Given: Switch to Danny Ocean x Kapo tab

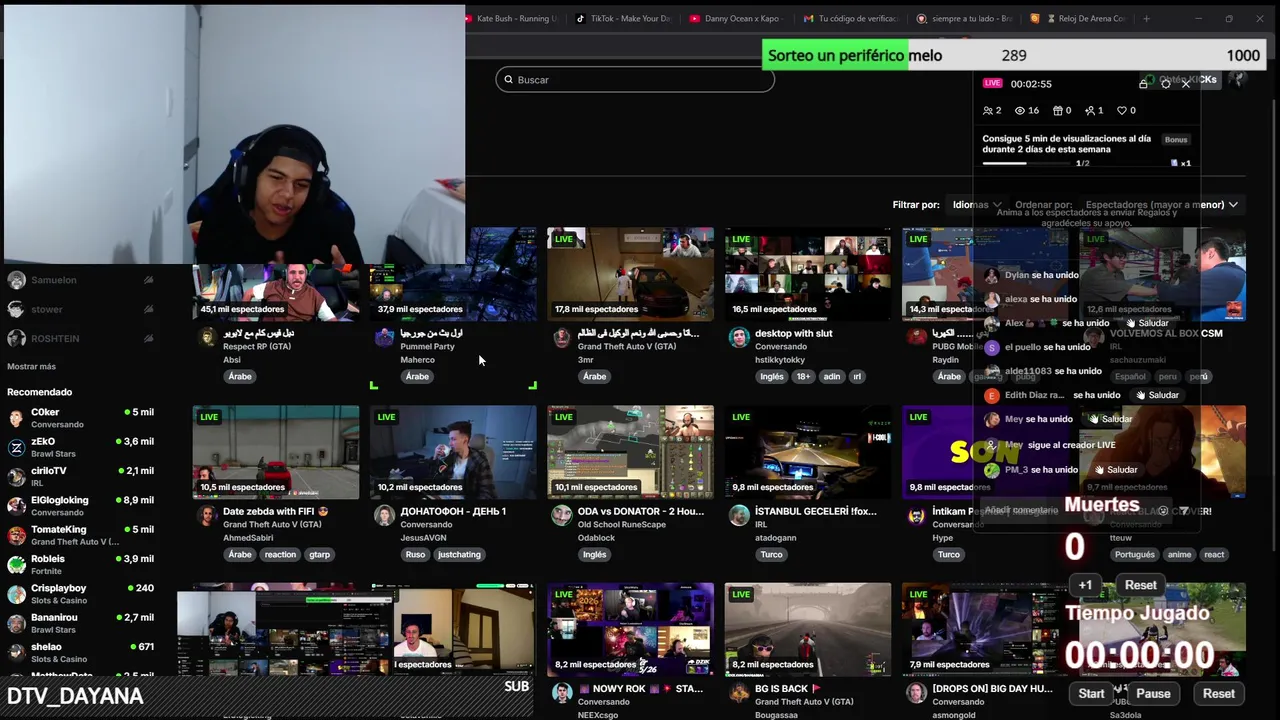Looking at the screenshot, I should click(738, 18).
